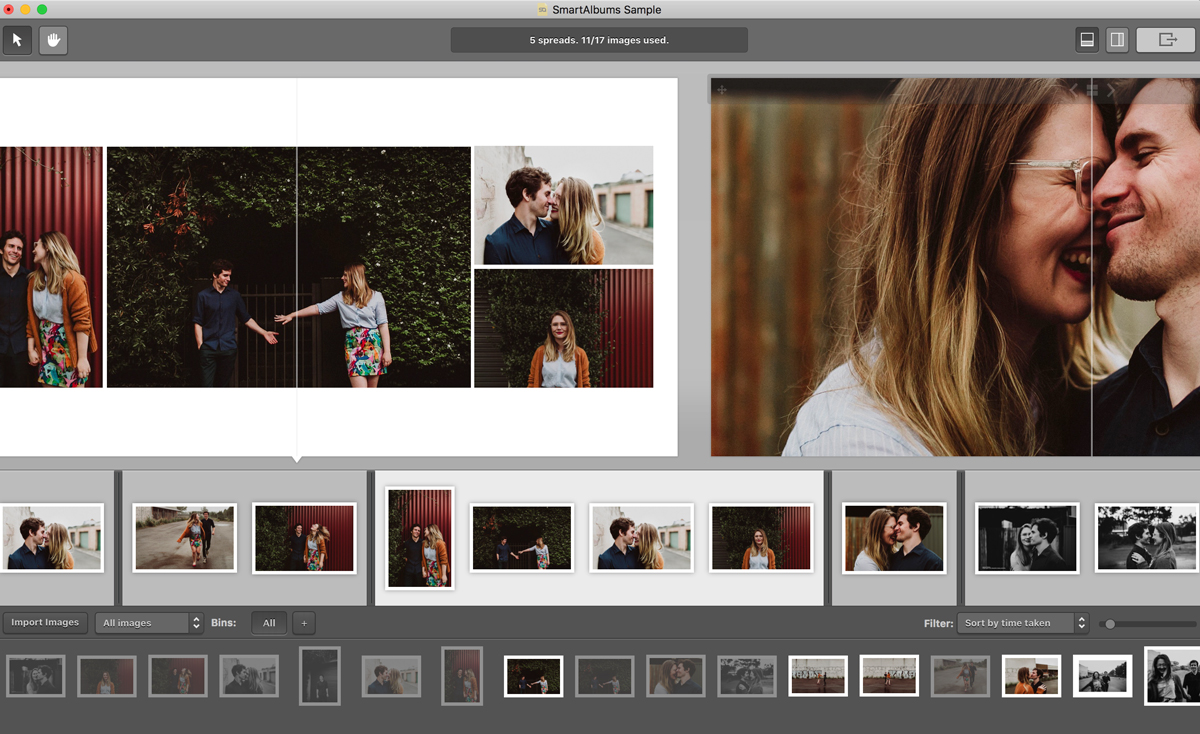The height and width of the screenshot is (734, 1200).
Task: Select the black-and-white couple spread thumbnail
Action: tap(1027, 538)
